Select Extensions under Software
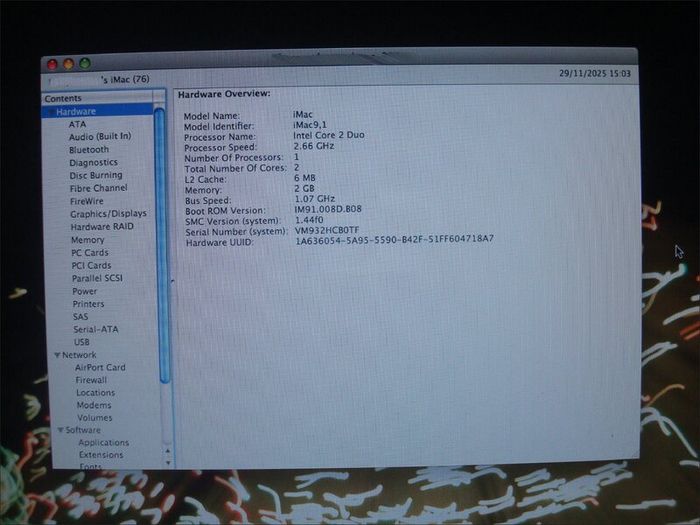700x525 pixels. [101, 454]
